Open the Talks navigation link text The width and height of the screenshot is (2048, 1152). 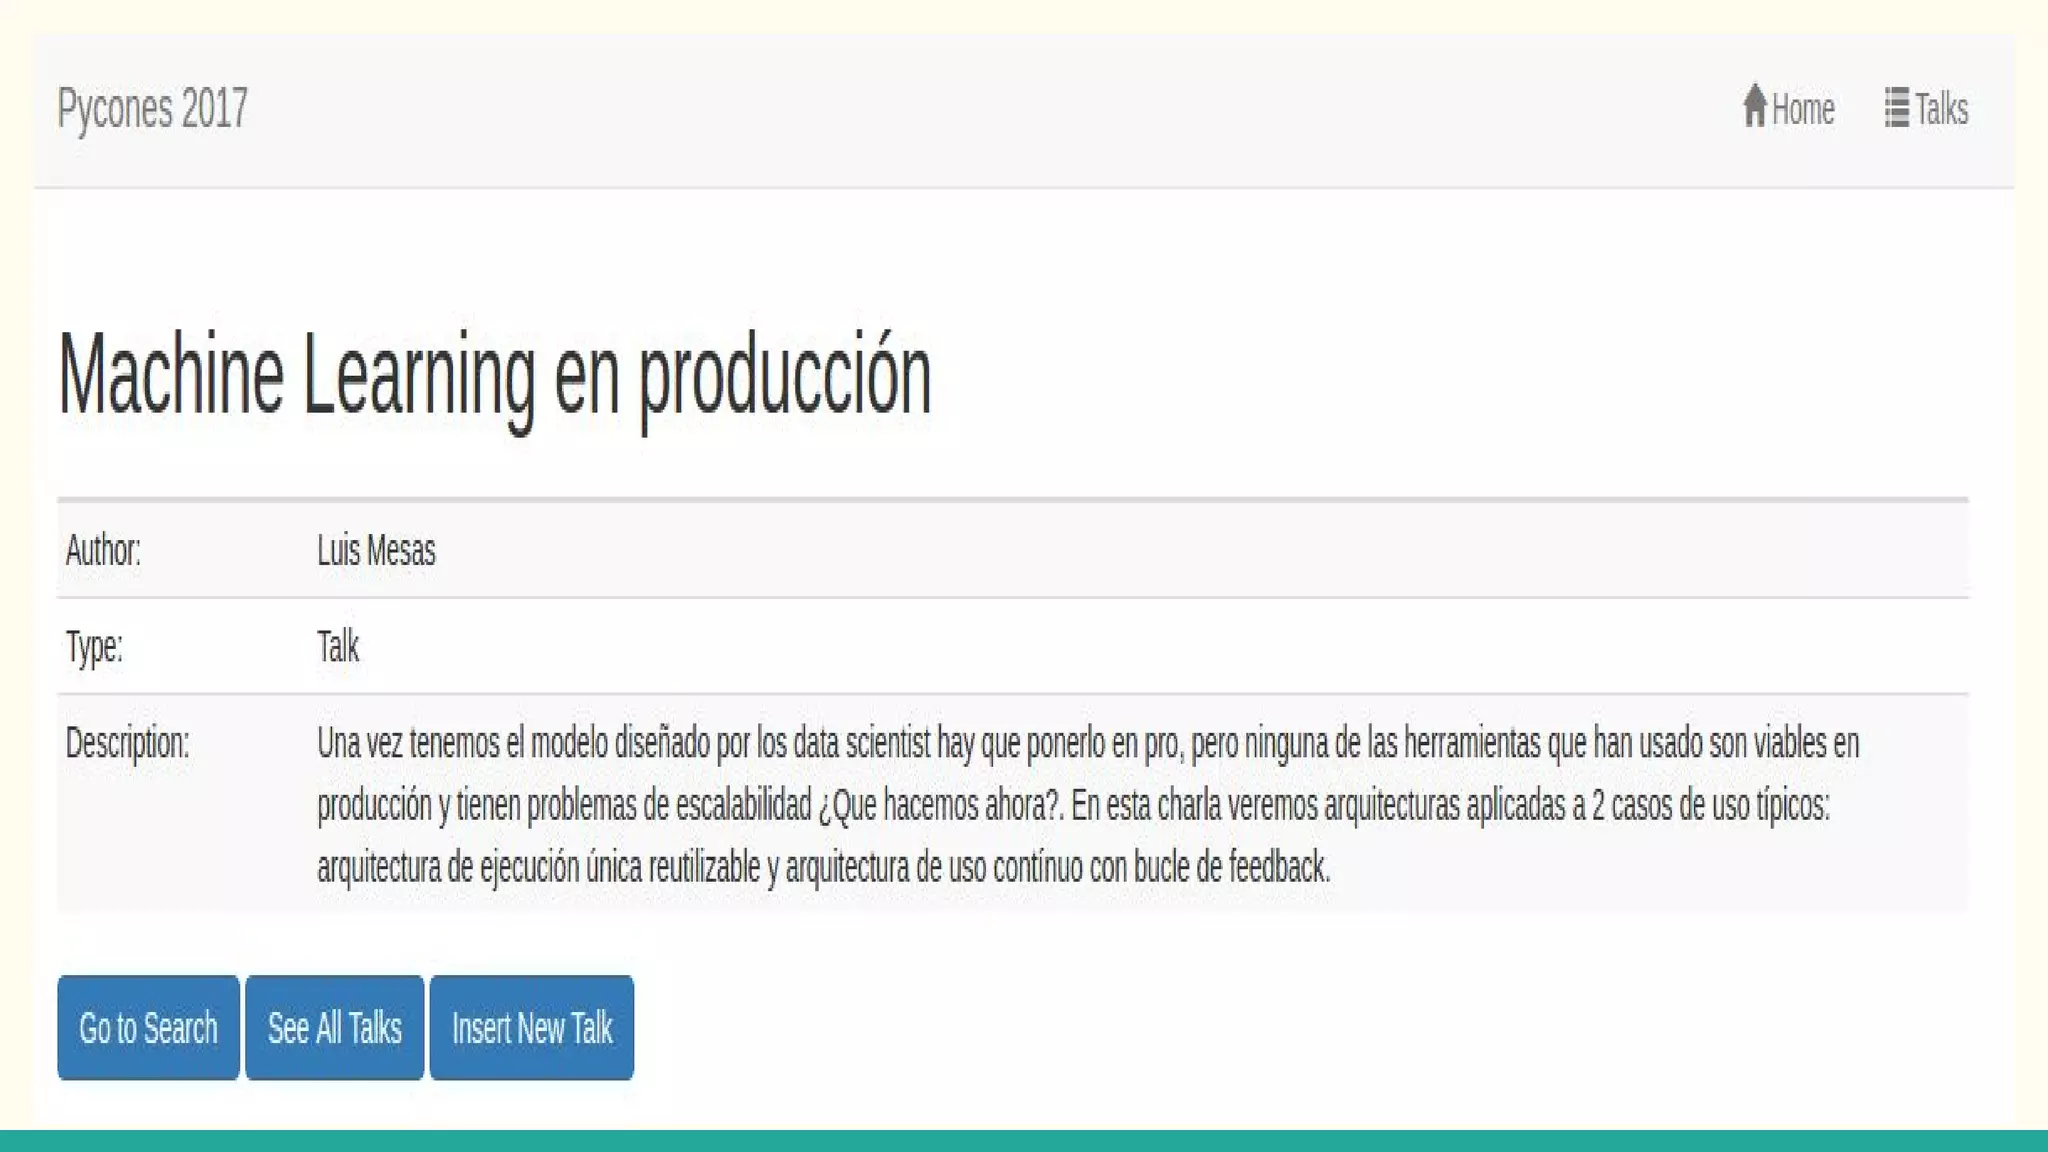click(1941, 109)
